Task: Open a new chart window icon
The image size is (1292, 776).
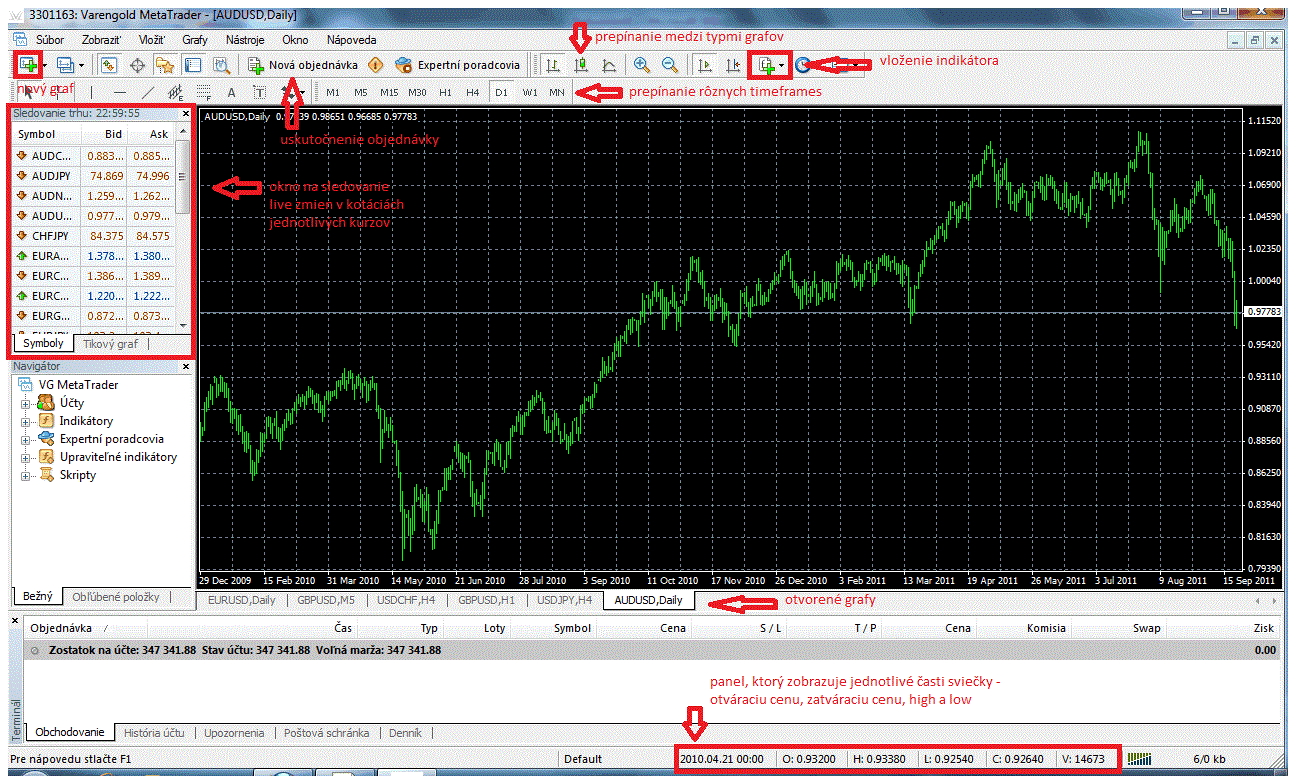Action: click(27, 65)
